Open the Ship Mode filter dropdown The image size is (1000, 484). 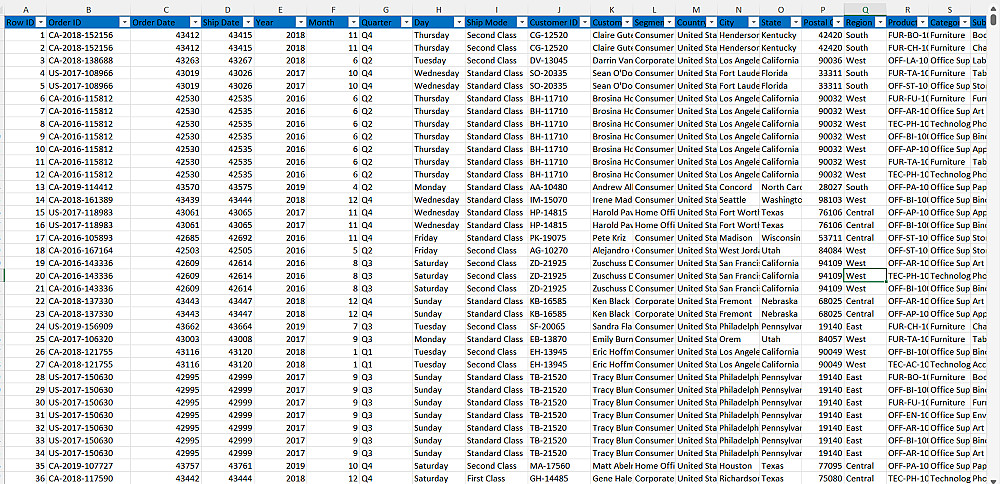(521, 22)
